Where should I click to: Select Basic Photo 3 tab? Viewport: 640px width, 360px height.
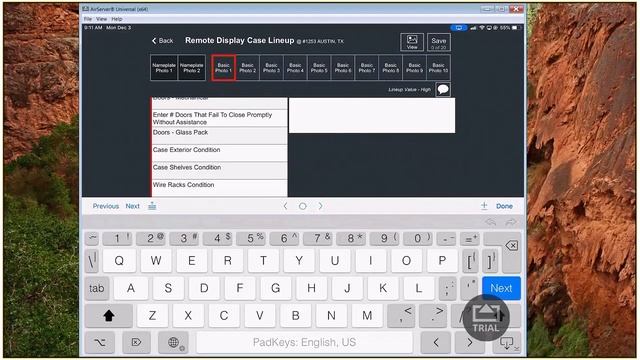click(271, 68)
